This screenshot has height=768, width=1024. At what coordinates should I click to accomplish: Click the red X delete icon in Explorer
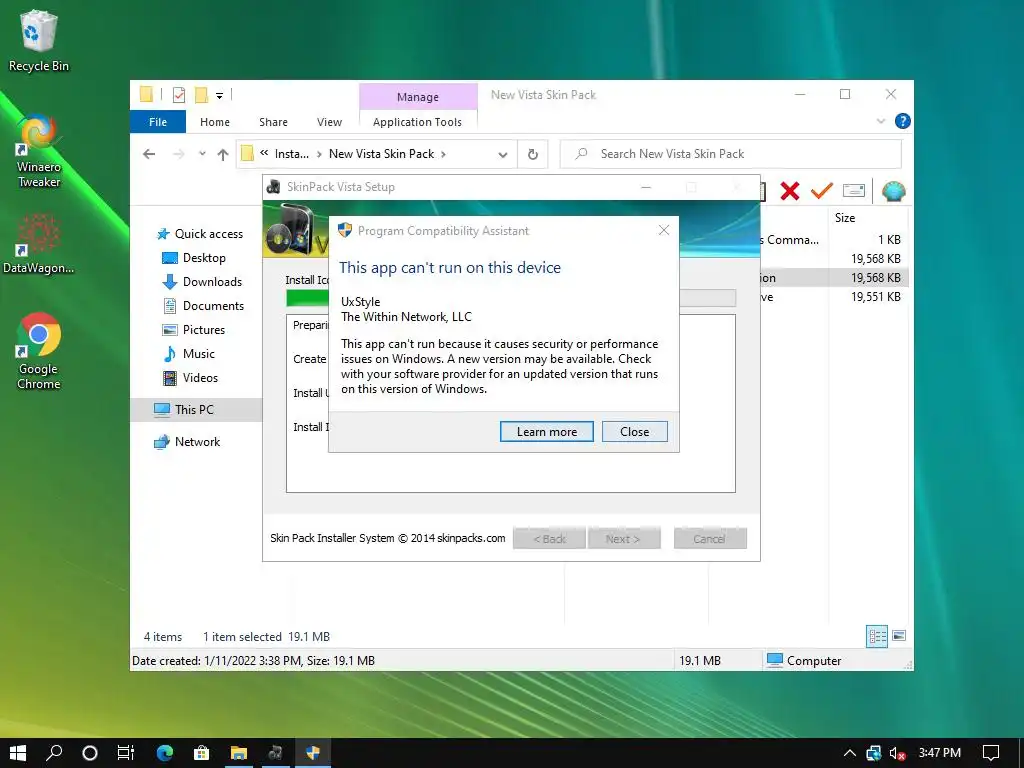click(x=790, y=191)
